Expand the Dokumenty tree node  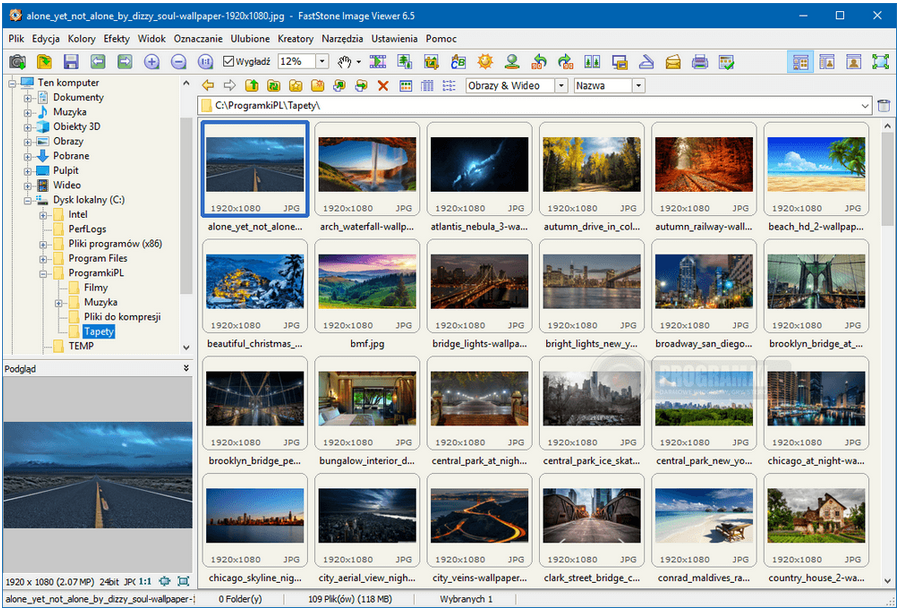[x=28, y=98]
